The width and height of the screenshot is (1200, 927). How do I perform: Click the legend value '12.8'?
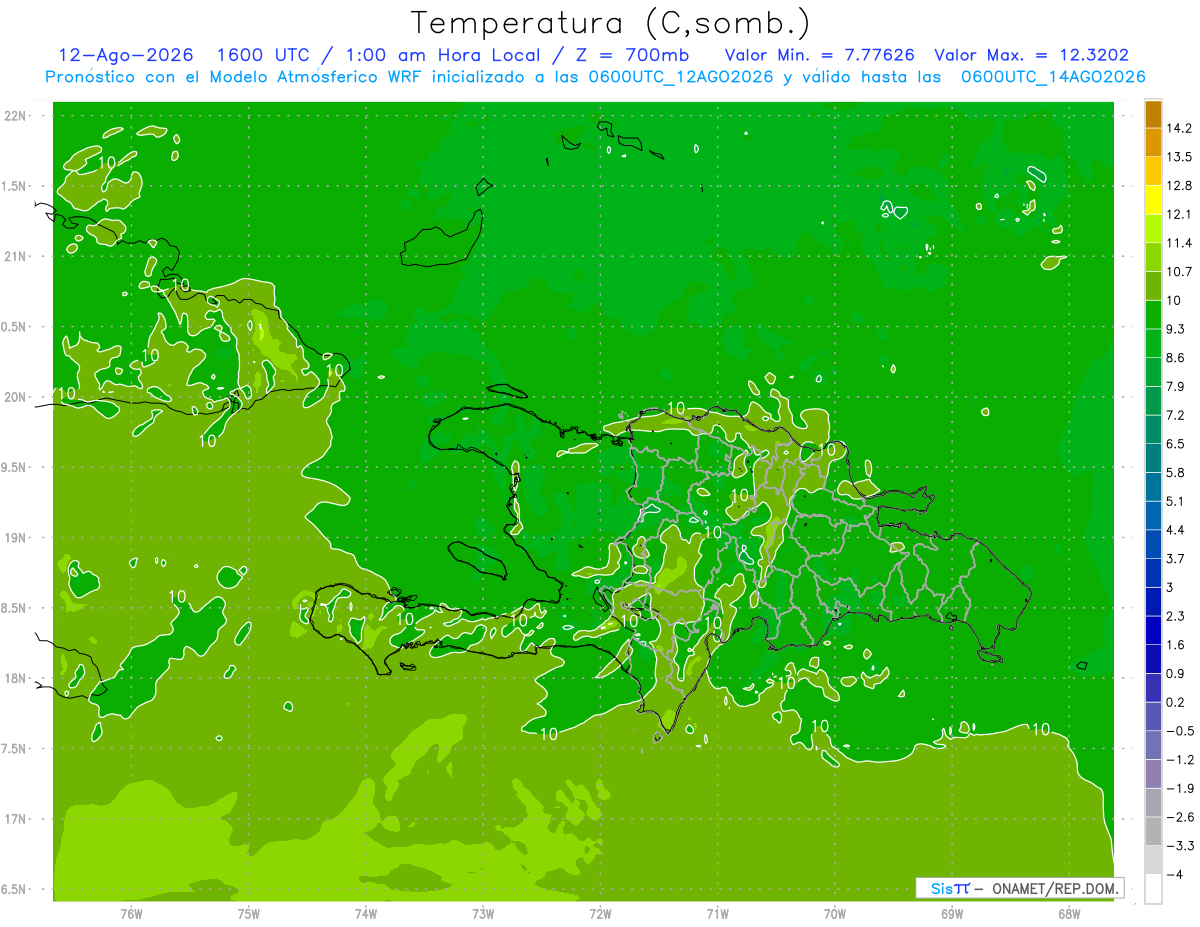[1180, 185]
